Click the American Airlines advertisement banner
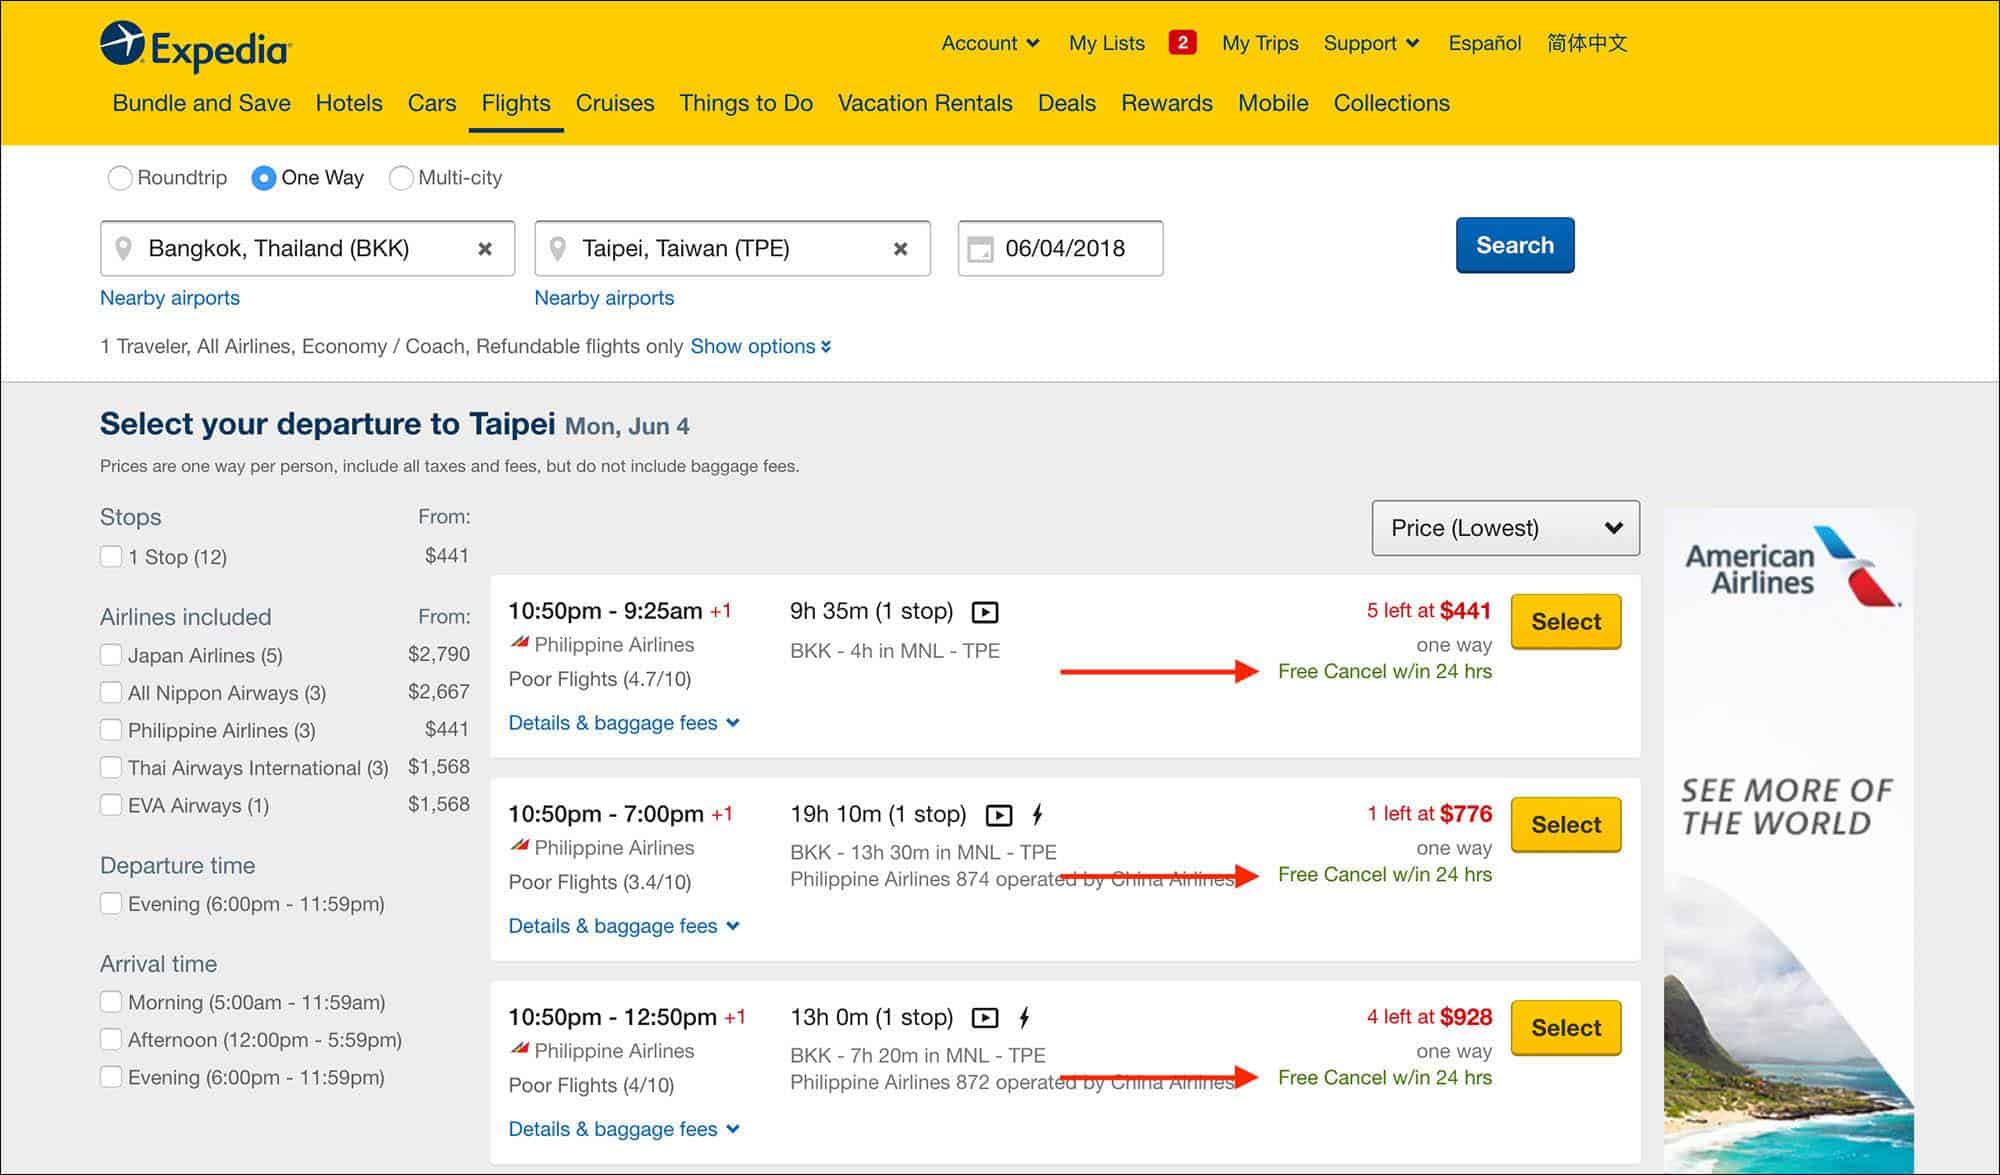The width and height of the screenshot is (2000, 1175). coord(1788,840)
